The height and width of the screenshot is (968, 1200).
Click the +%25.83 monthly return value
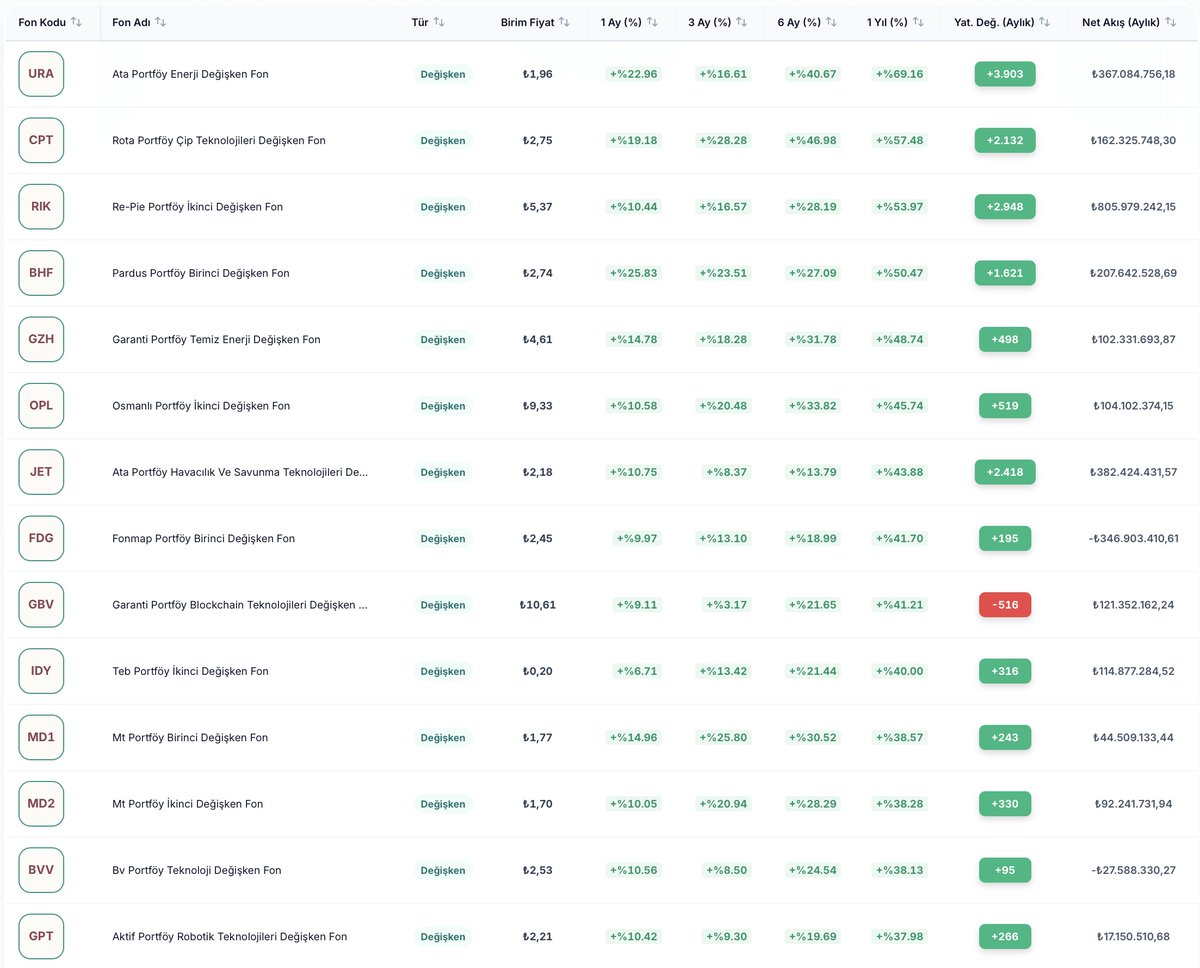click(x=633, y=273)
